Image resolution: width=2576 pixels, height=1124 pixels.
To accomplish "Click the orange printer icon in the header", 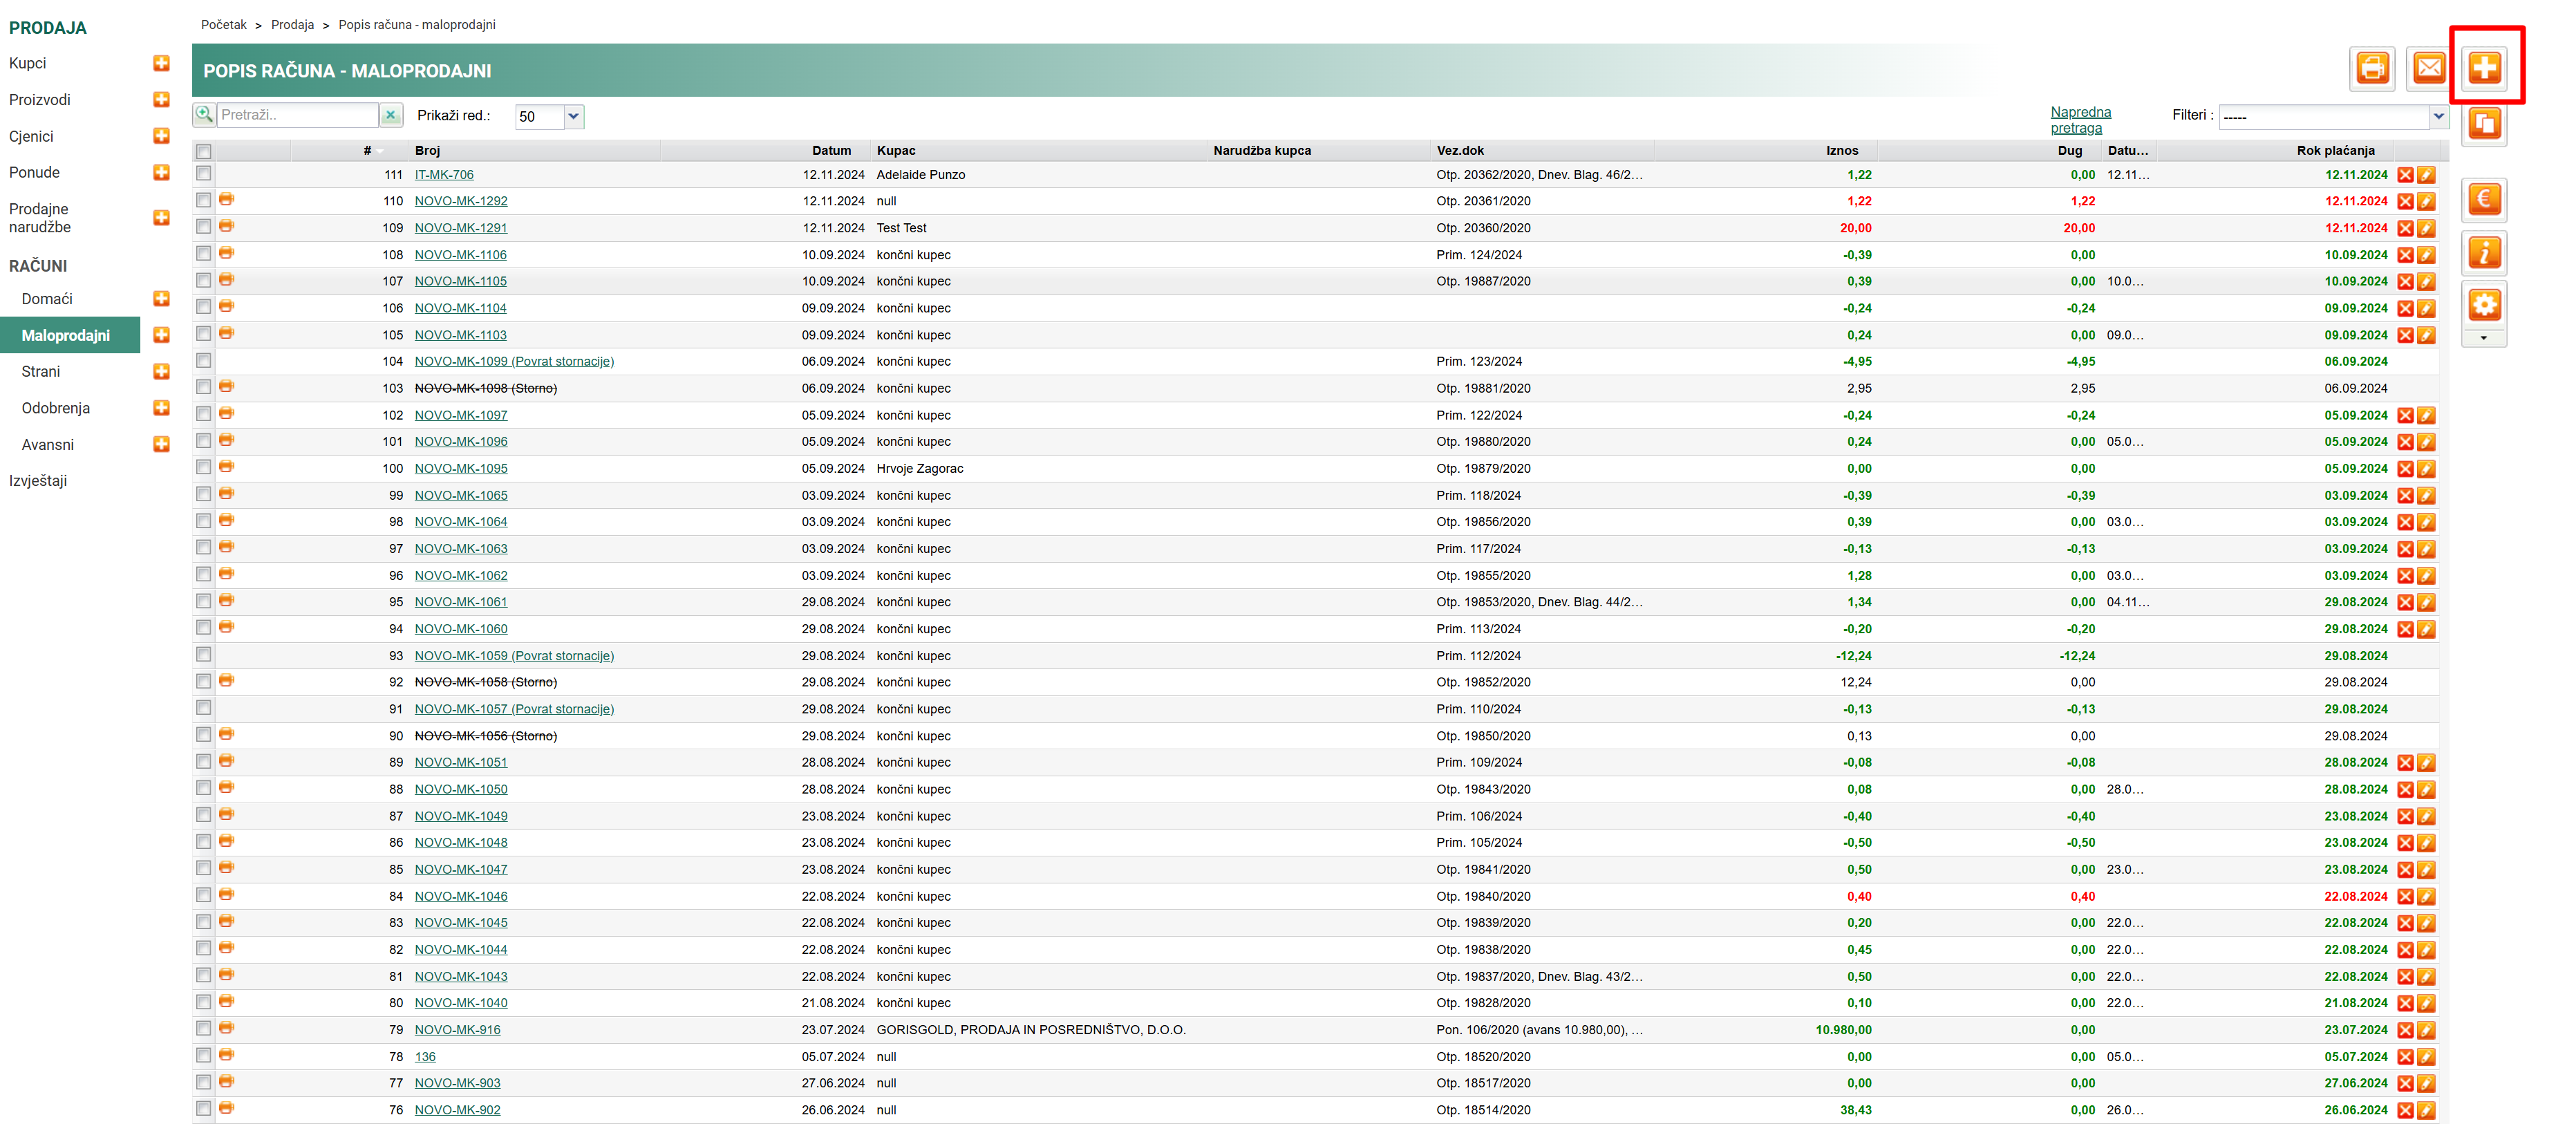I will (2372, 68).
